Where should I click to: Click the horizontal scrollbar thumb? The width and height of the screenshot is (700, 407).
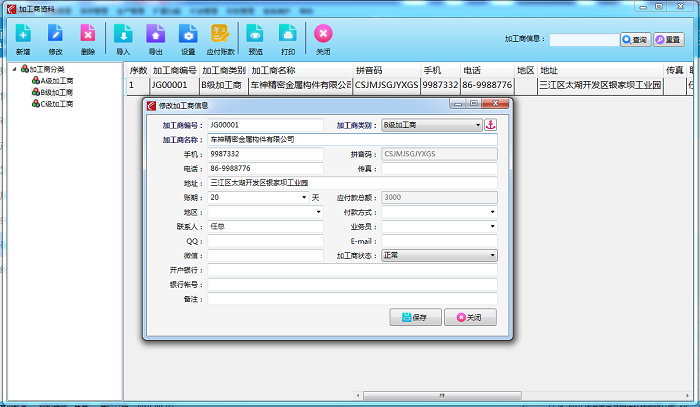tap(442, 395)
